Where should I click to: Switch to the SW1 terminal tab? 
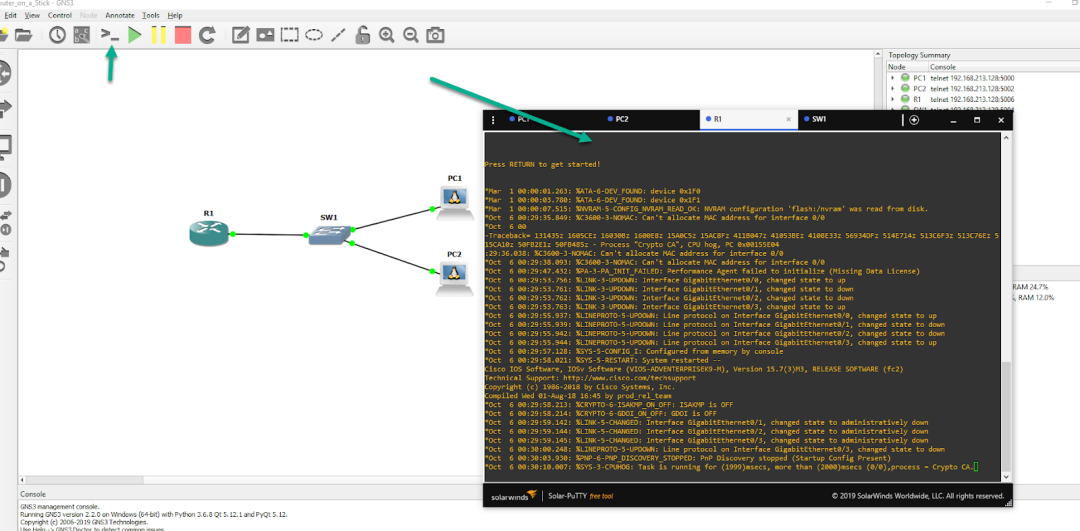coord(818,119)
